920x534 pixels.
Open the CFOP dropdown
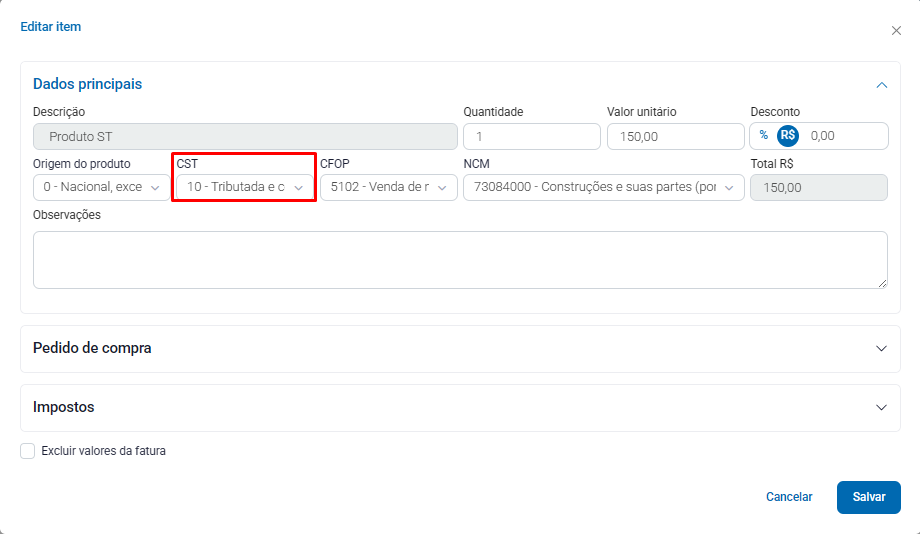click(x=388, y=187)
